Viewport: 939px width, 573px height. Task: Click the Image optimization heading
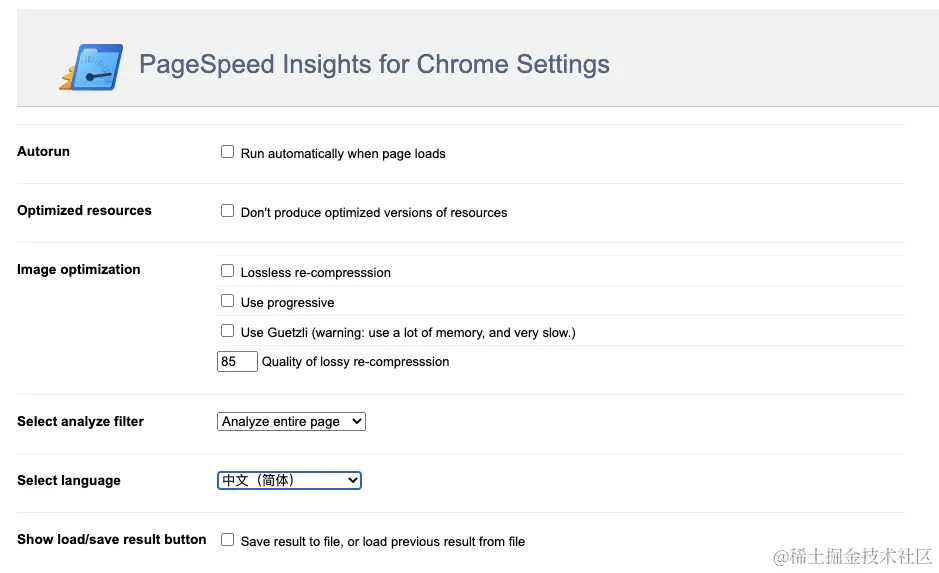(78, 270)
